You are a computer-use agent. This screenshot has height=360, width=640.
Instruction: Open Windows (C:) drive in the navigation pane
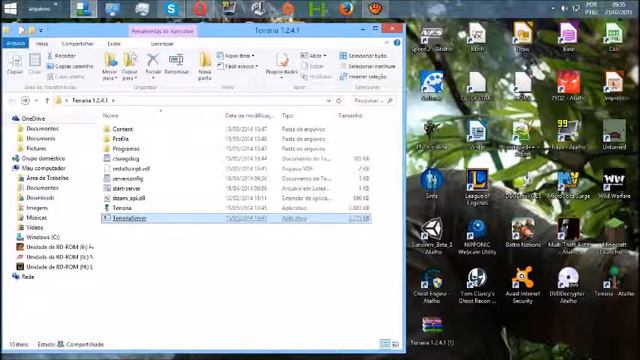[43, 237]
